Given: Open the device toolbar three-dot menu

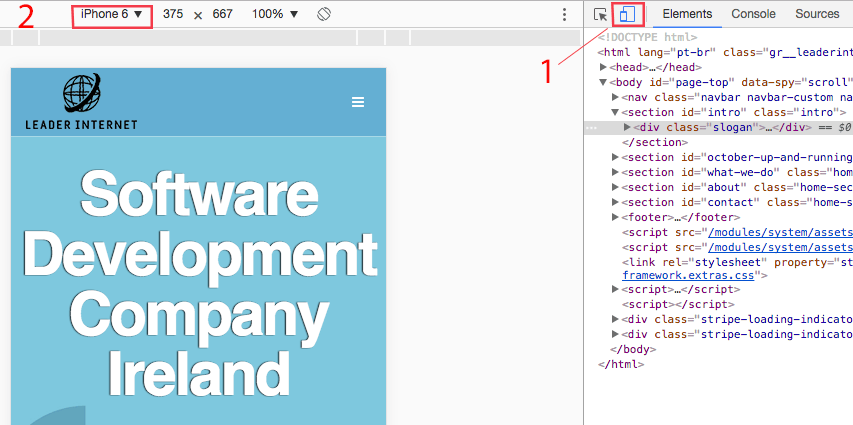Looking at the screenshot, I should click(x=565, y=15).
